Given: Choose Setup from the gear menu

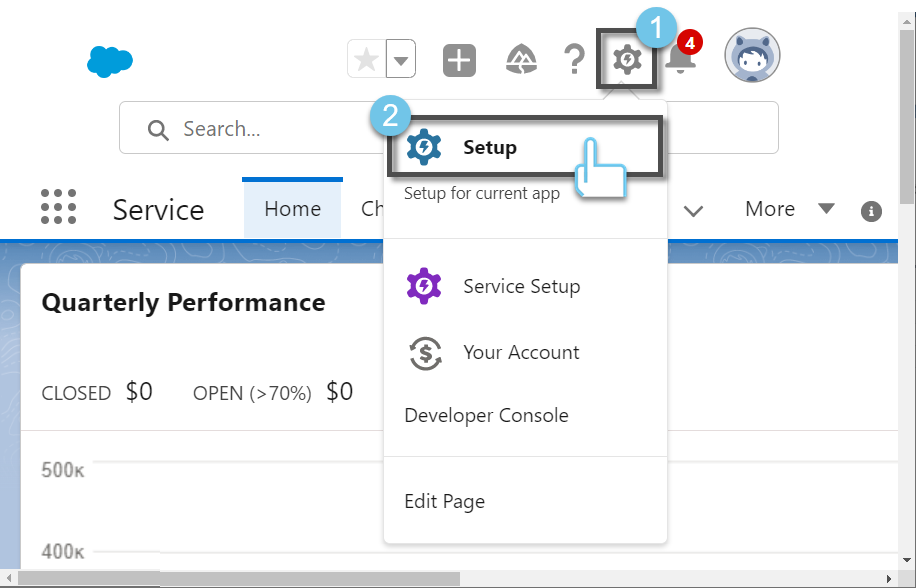Looking at the screenshot, I should [525, 147].
